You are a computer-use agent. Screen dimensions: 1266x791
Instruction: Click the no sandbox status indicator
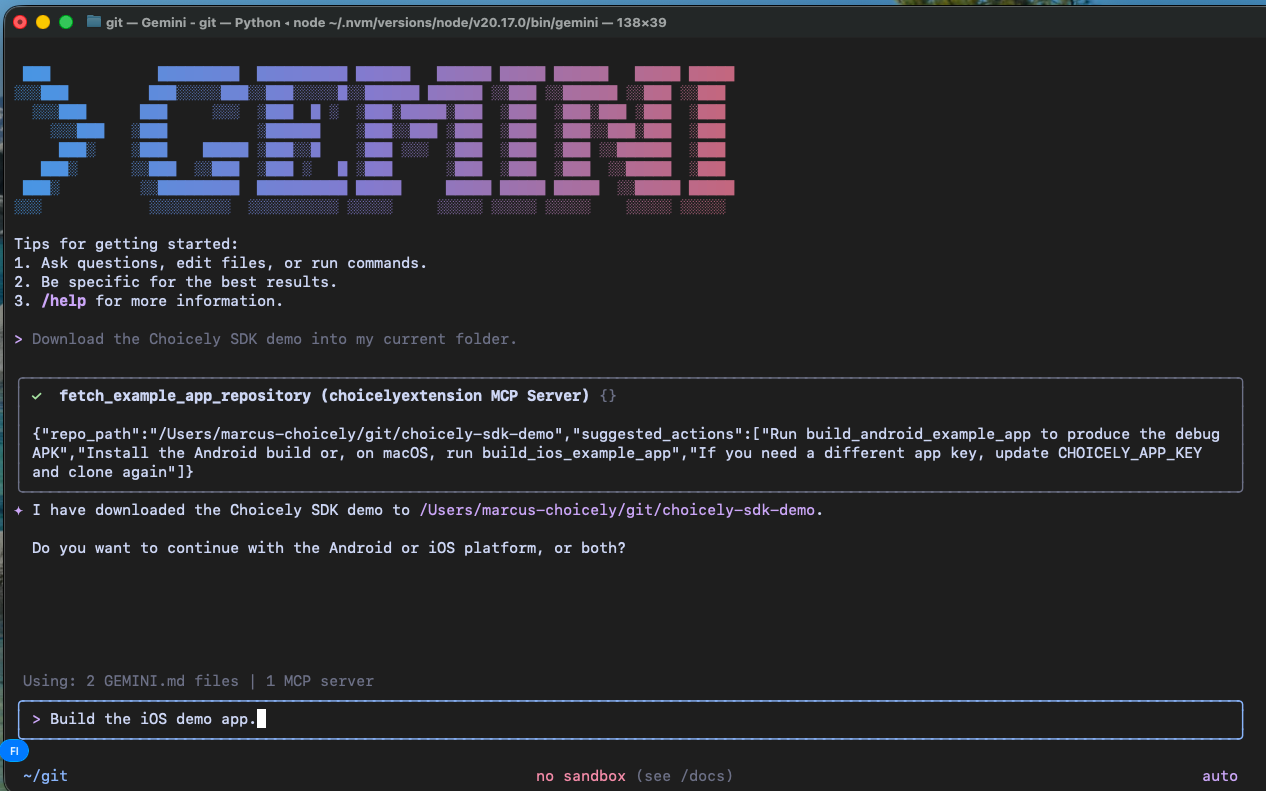pyautogui.click(x=580, y=775)
